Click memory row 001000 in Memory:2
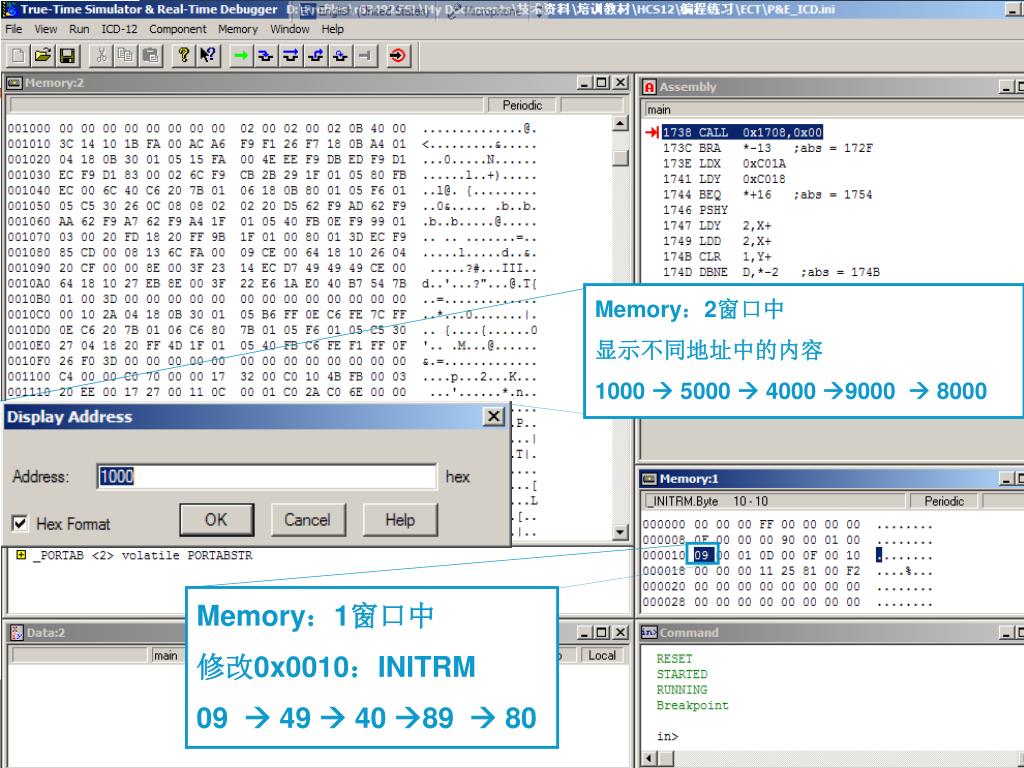1024x768 pixels. (x=272, y=129)
